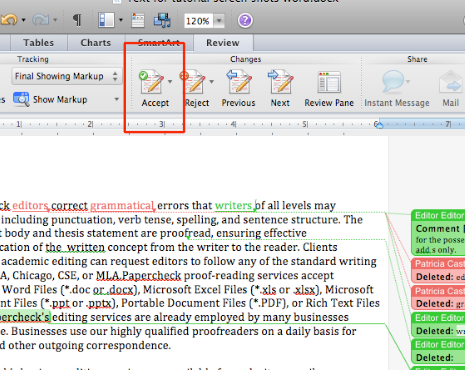
Task: Expand the Show Markup dropdown arrow
Action: coord(117,99)
